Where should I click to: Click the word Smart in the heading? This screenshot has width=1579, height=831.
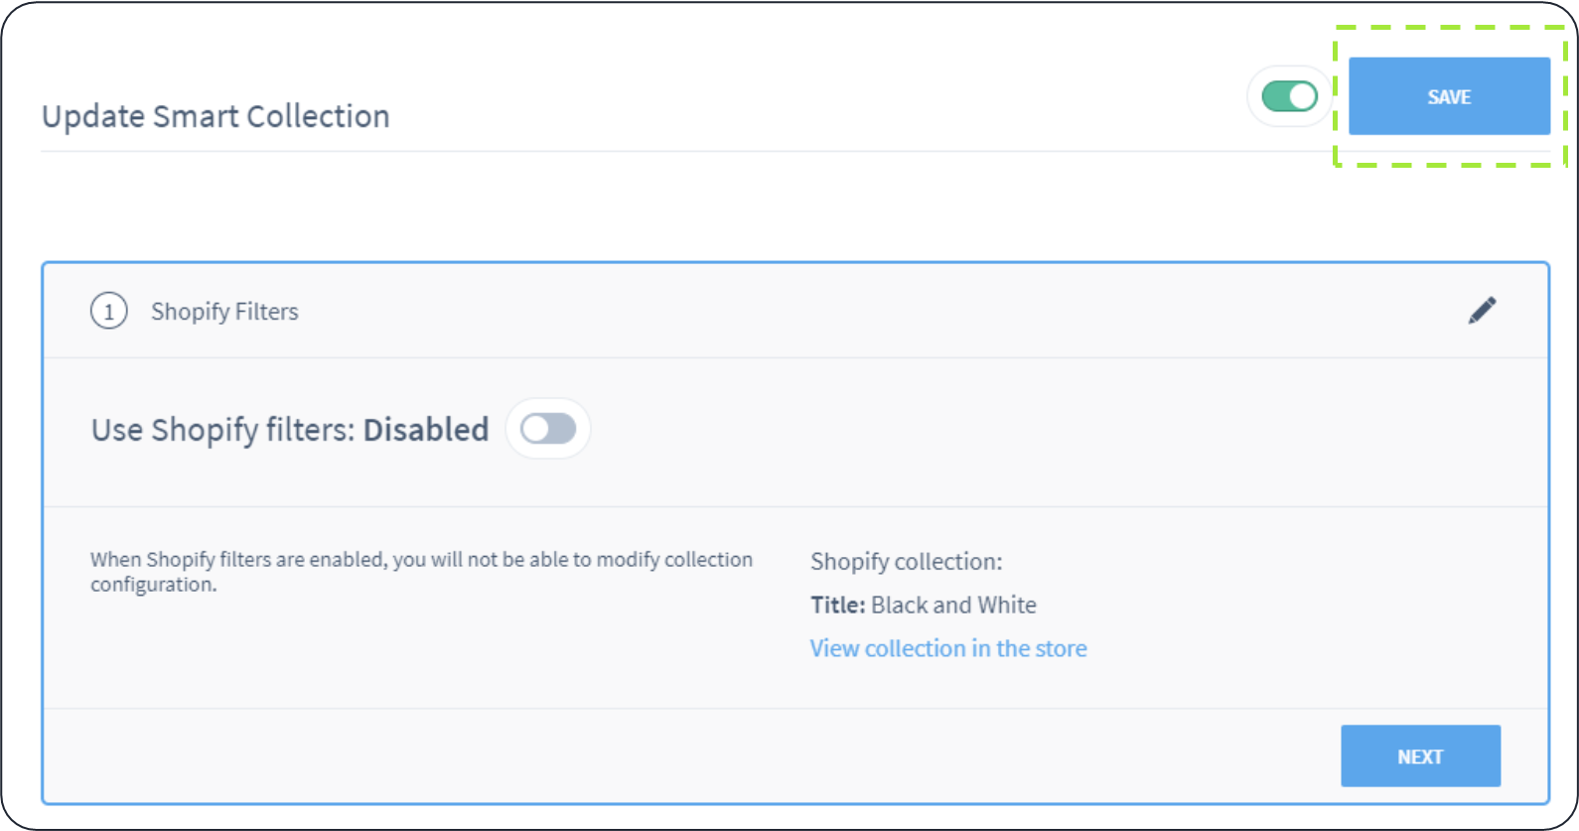(196, 116)
